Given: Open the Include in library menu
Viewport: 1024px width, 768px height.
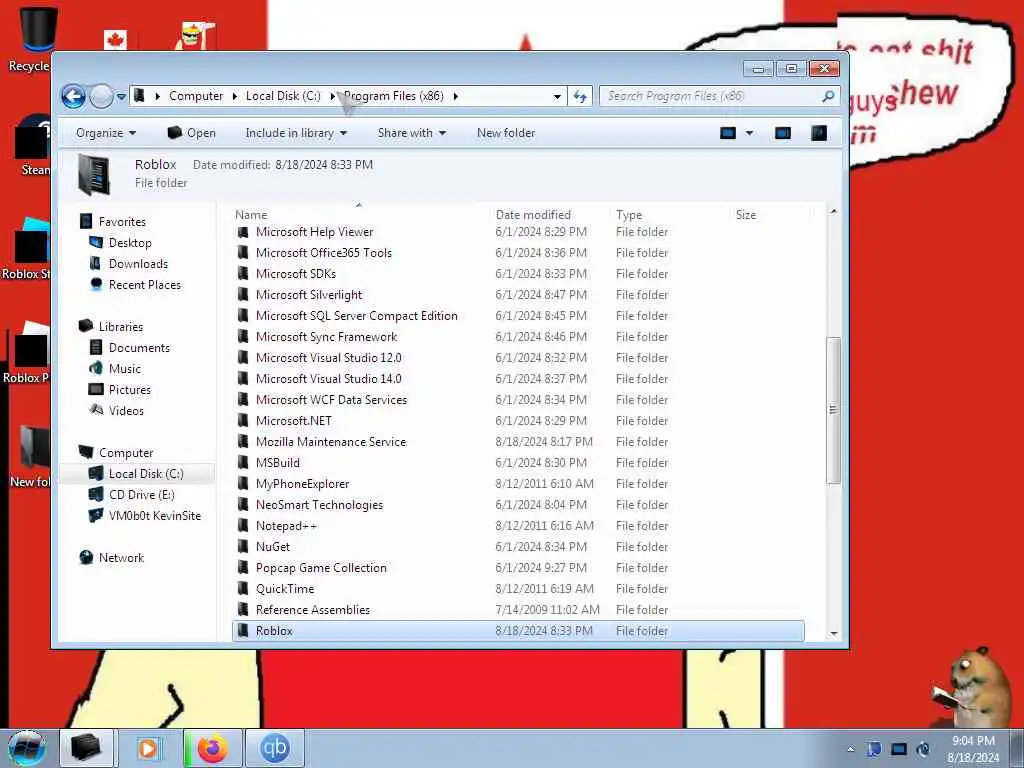Looking at the screenshot, I should (x=296, y=133).
